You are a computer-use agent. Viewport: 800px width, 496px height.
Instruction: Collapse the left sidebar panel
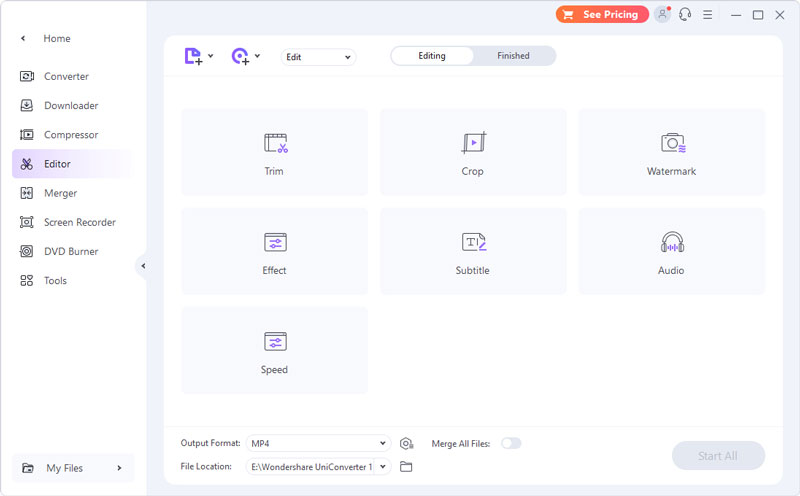143,266
